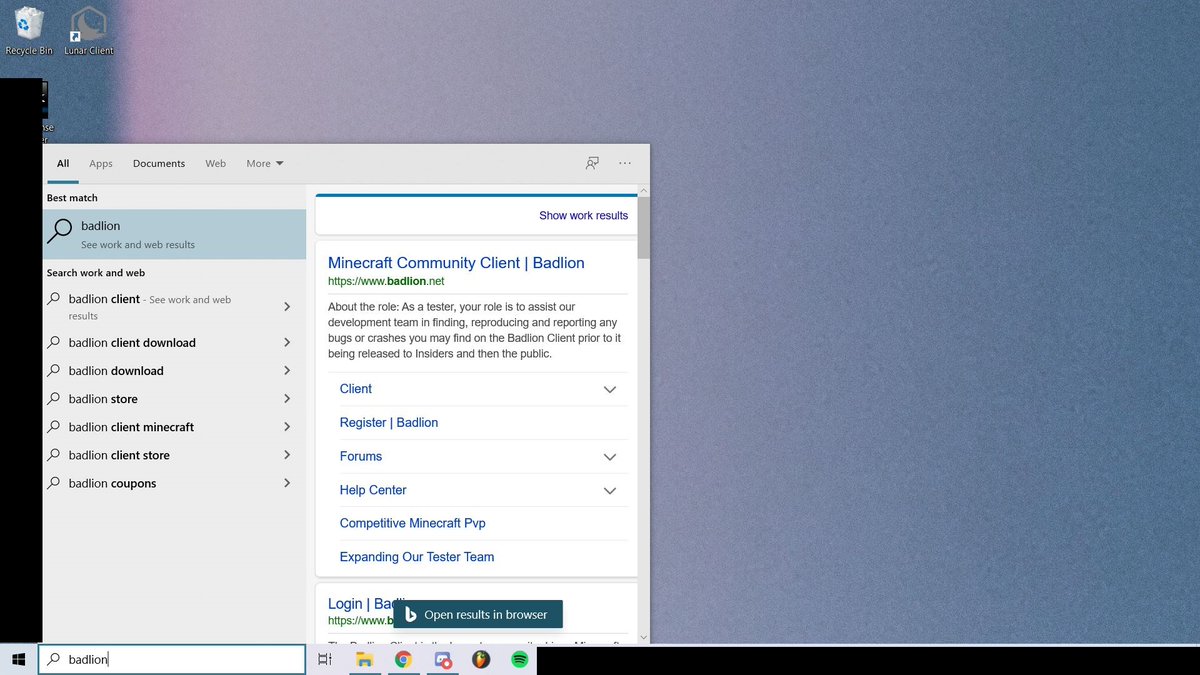Viewport: 1200px width, 675px height.
Task: Click the scrollbar down arrow in results
Action: [x=643, y=637]
